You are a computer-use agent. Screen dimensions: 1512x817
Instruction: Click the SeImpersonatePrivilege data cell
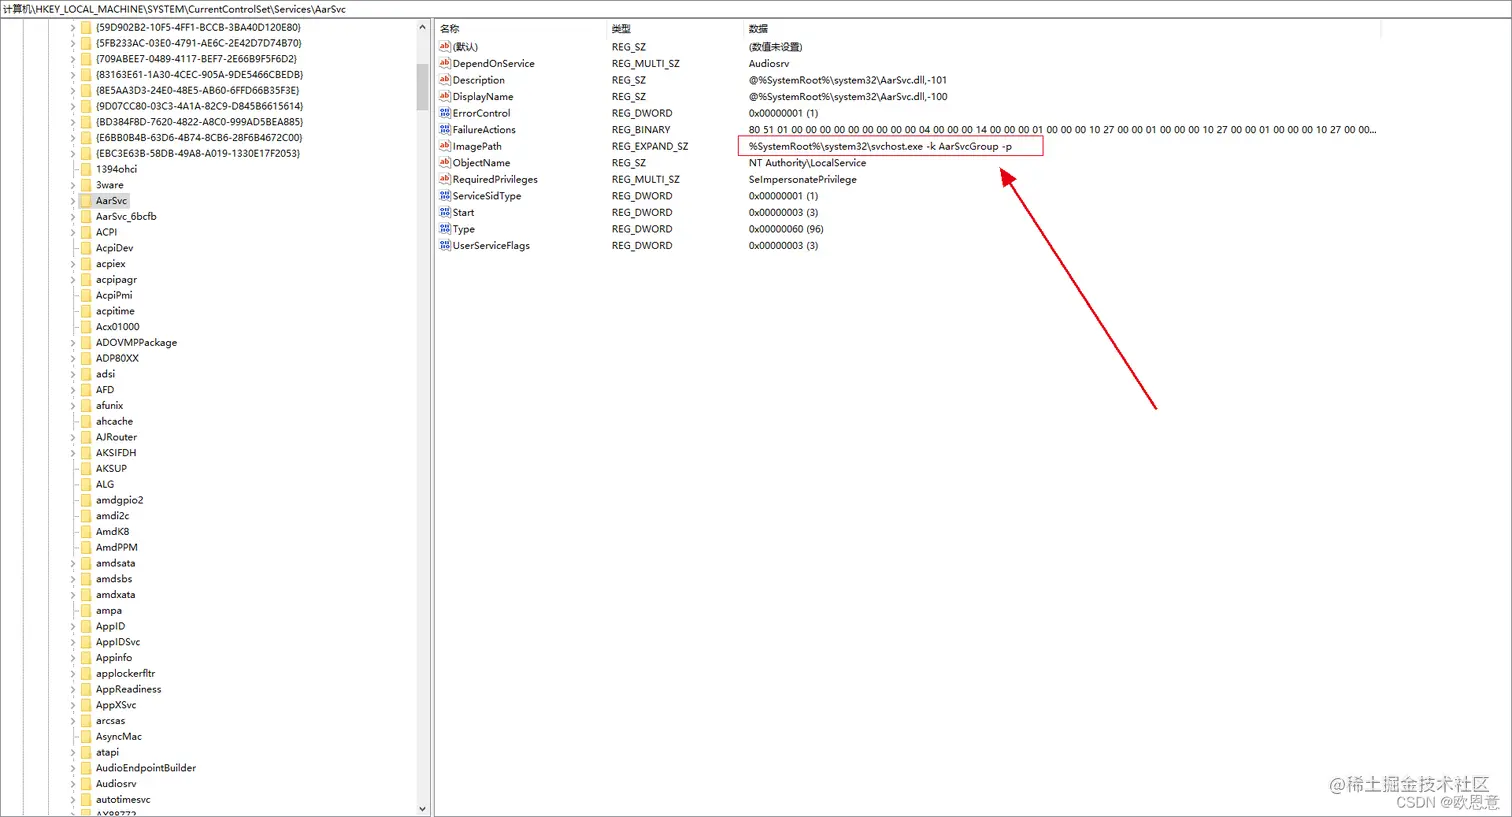click(x=802, y=179)
